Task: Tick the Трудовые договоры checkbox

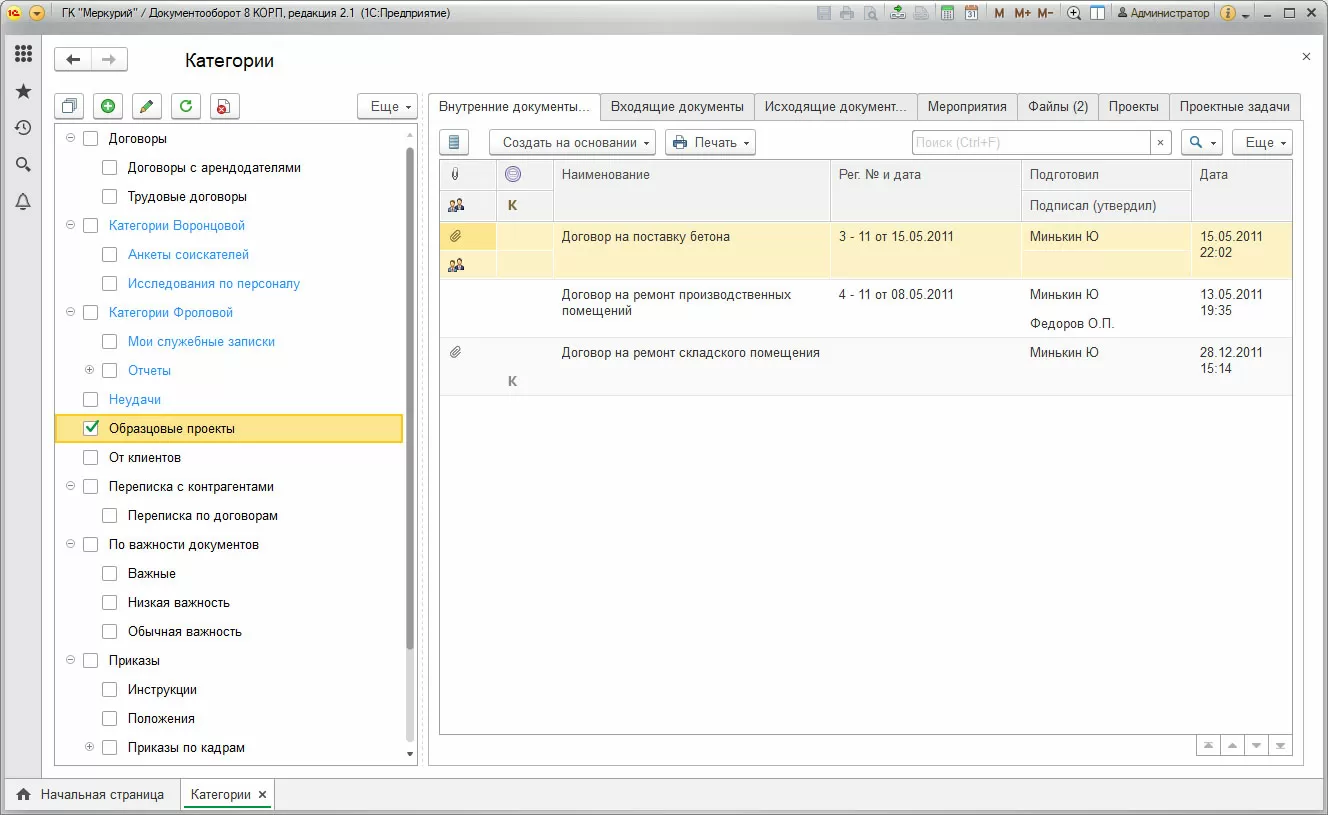Action: tap(110, 197)
